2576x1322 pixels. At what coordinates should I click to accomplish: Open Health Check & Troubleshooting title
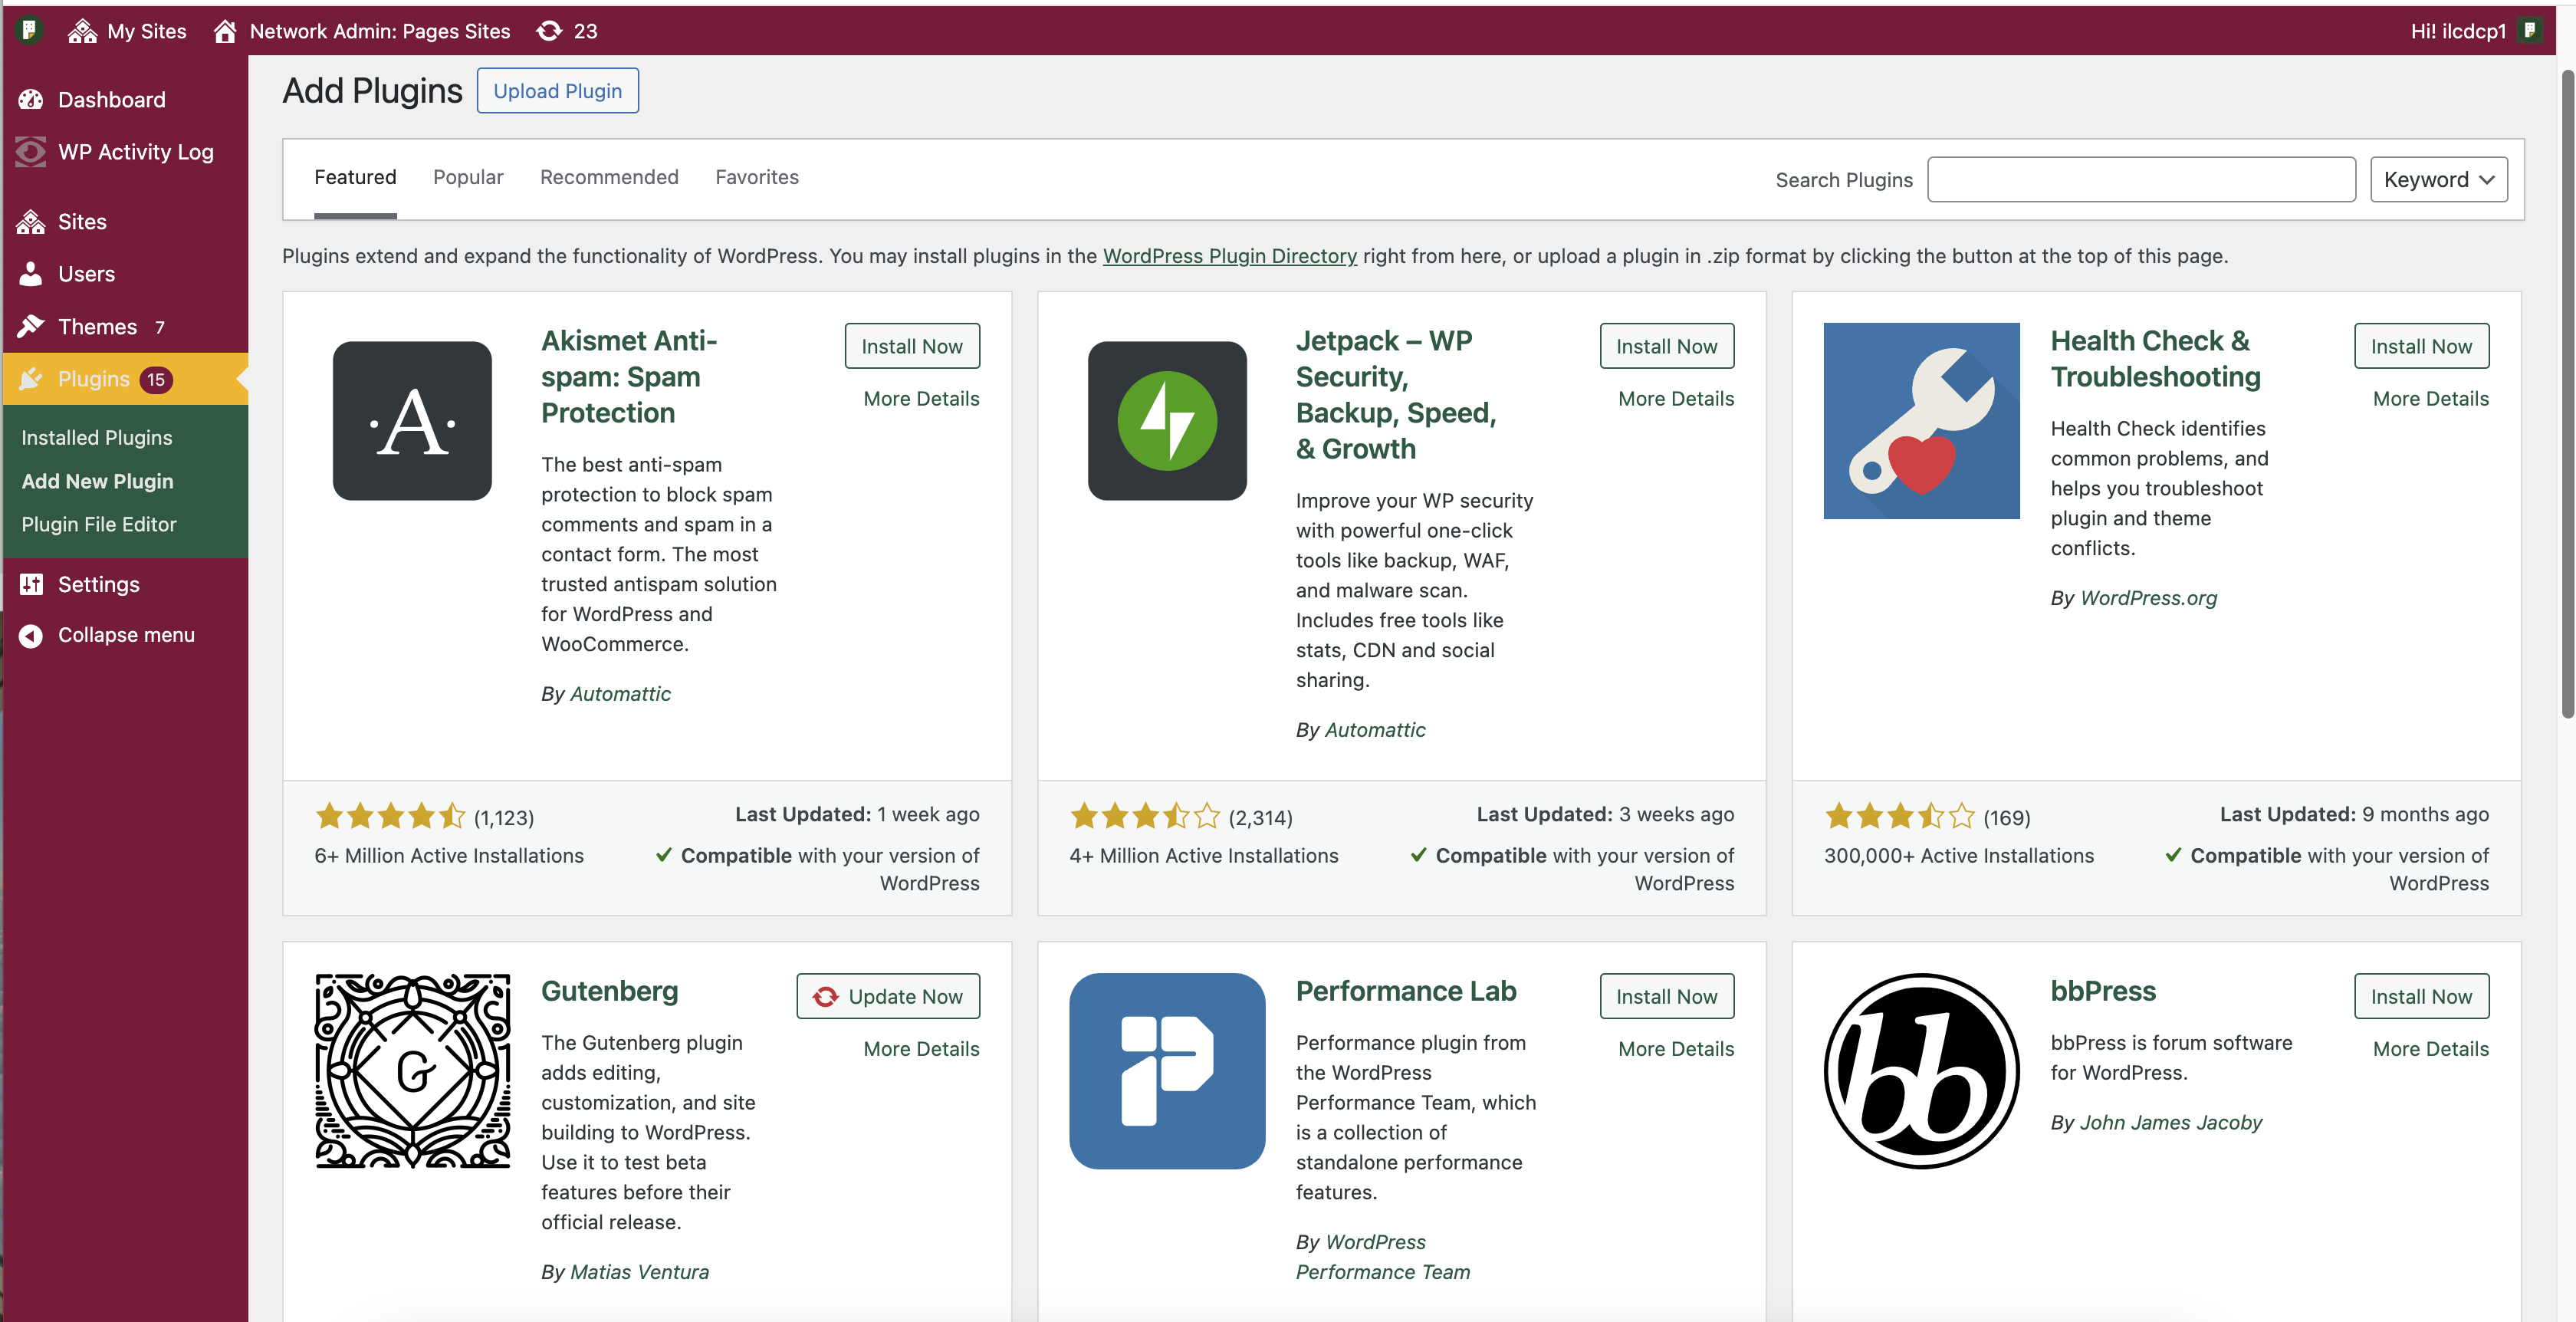[x=2155, y=358]
